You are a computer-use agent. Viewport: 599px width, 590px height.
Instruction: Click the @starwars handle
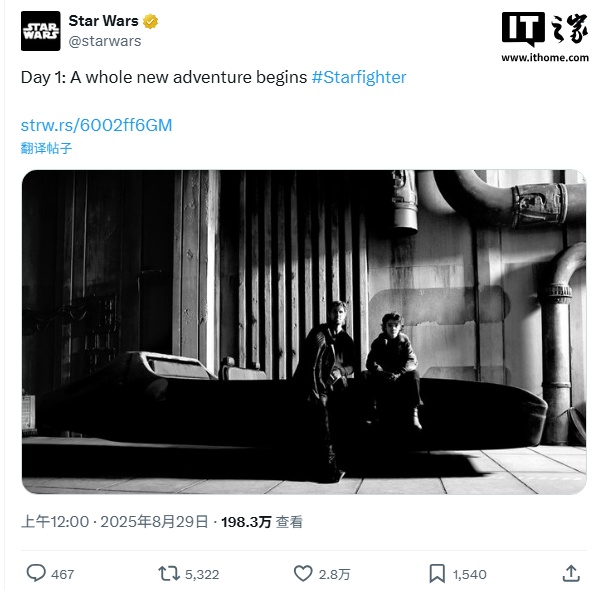[x=105, y=41]
